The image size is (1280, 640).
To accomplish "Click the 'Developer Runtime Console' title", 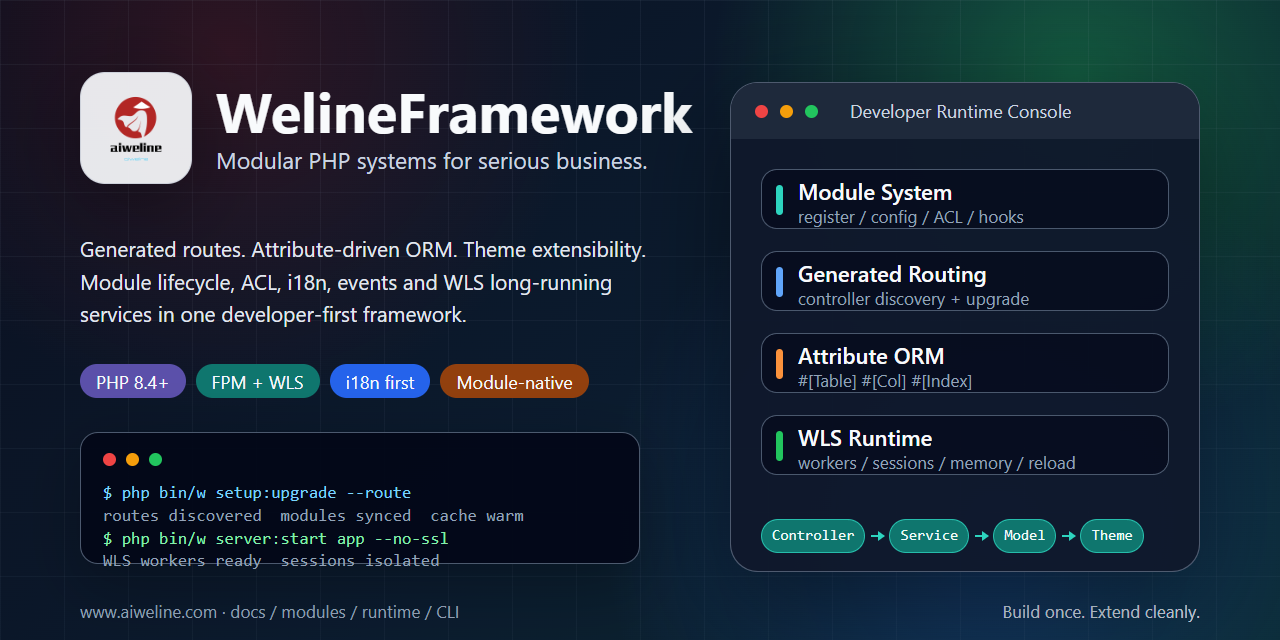I will point(960,112).
